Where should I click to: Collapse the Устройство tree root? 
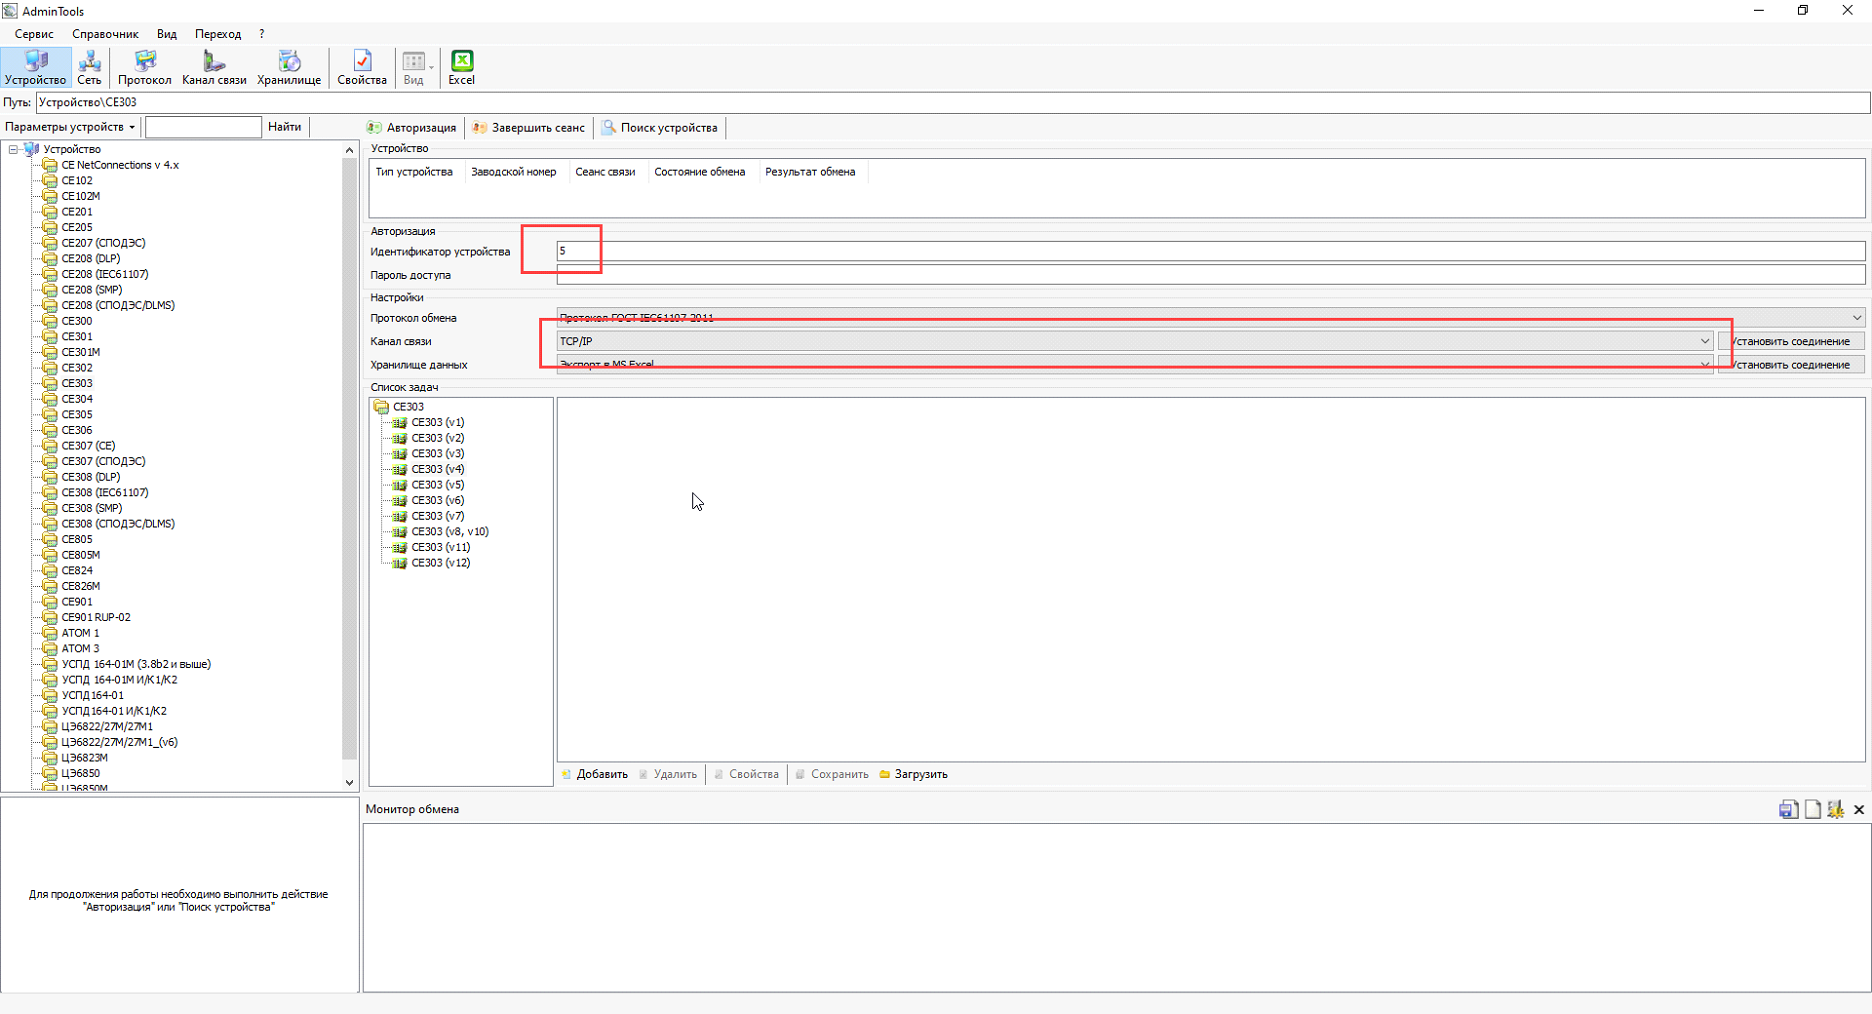[14, 149]
